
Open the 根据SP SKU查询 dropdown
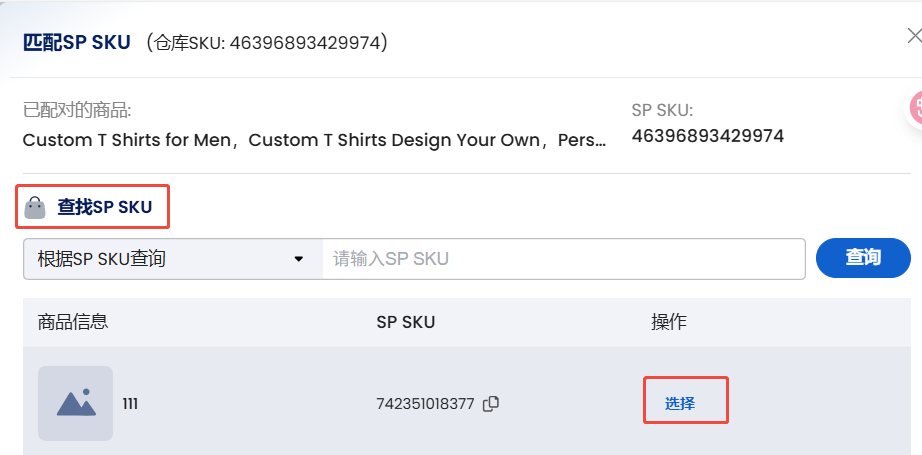pyautogui.click(x=171, y=259)
